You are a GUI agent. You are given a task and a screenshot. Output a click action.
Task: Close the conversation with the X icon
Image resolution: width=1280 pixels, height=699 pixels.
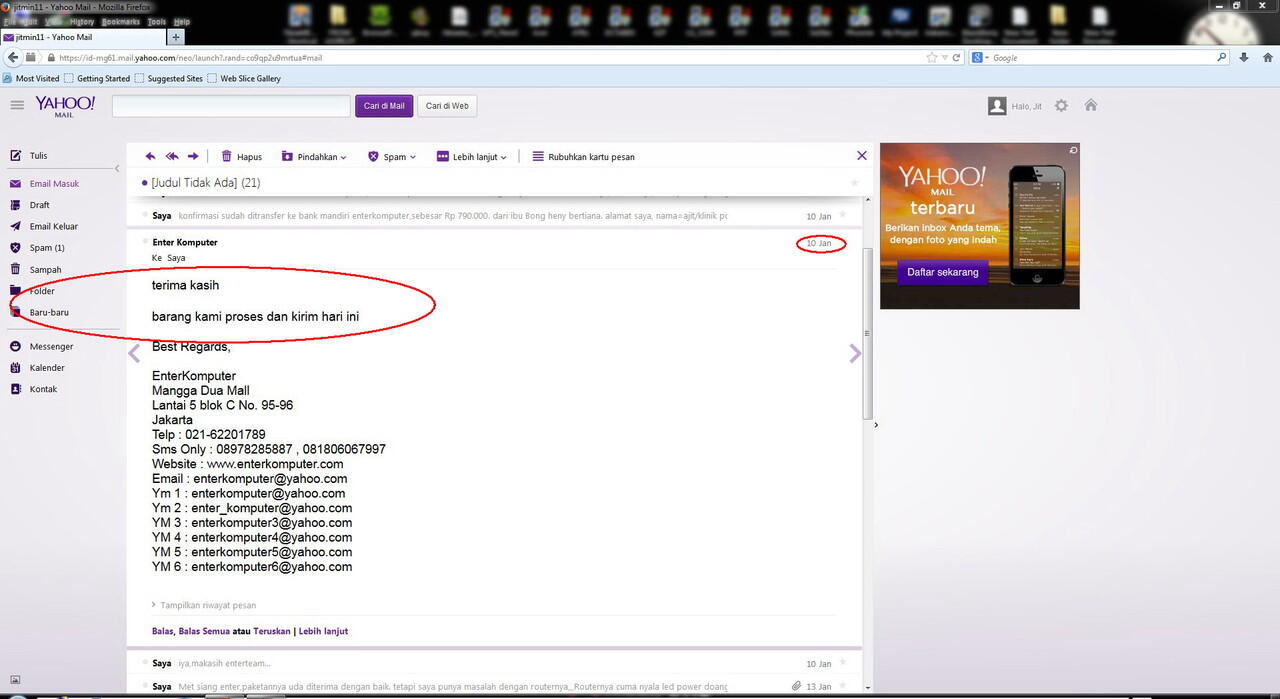click(x=862, y=155)
